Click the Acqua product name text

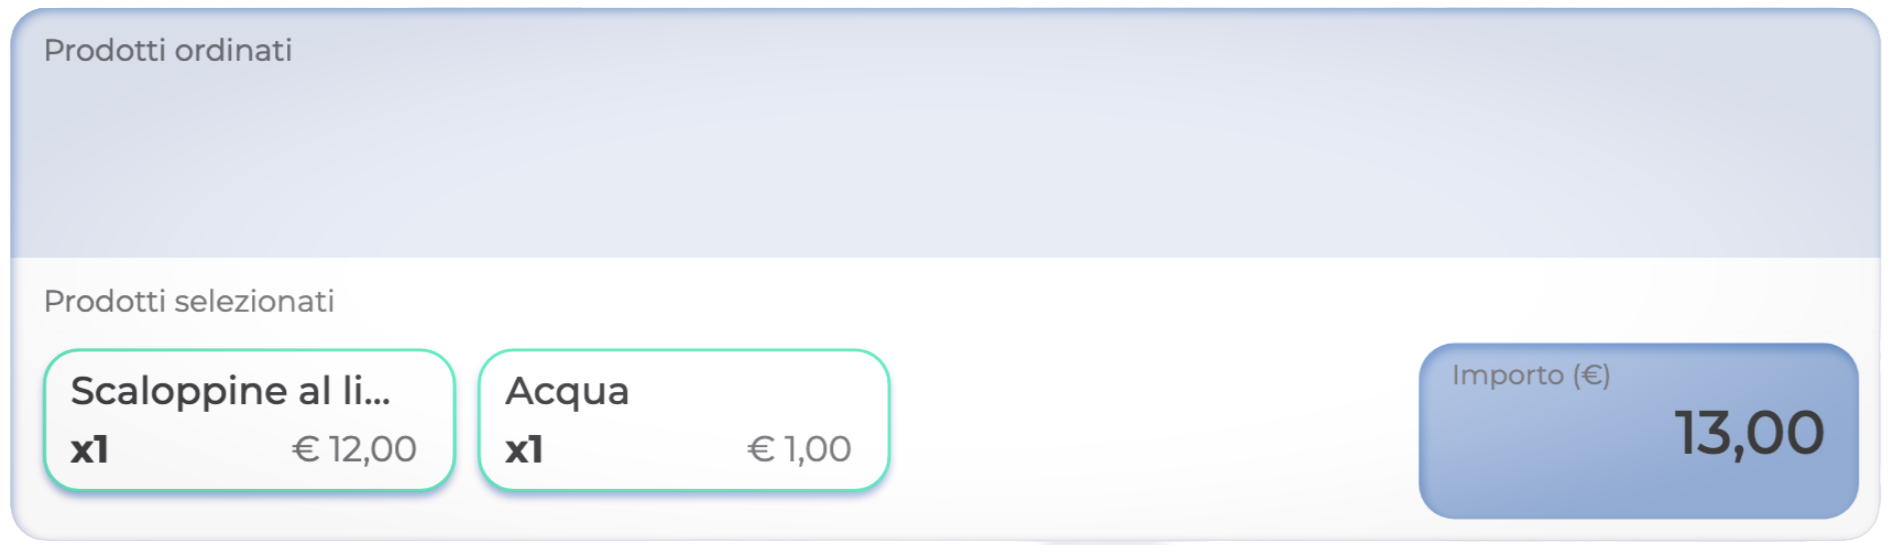(x=567, y=391)
